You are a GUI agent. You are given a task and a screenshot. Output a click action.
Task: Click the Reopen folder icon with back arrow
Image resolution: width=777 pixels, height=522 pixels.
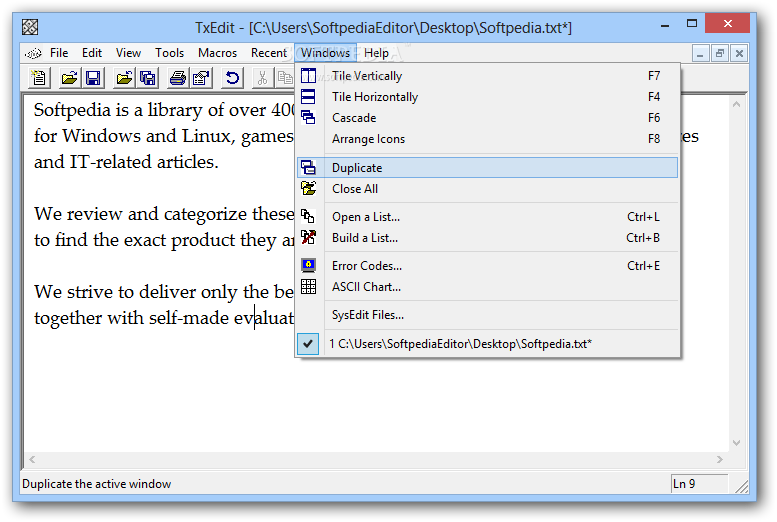[x=124, y=78]
